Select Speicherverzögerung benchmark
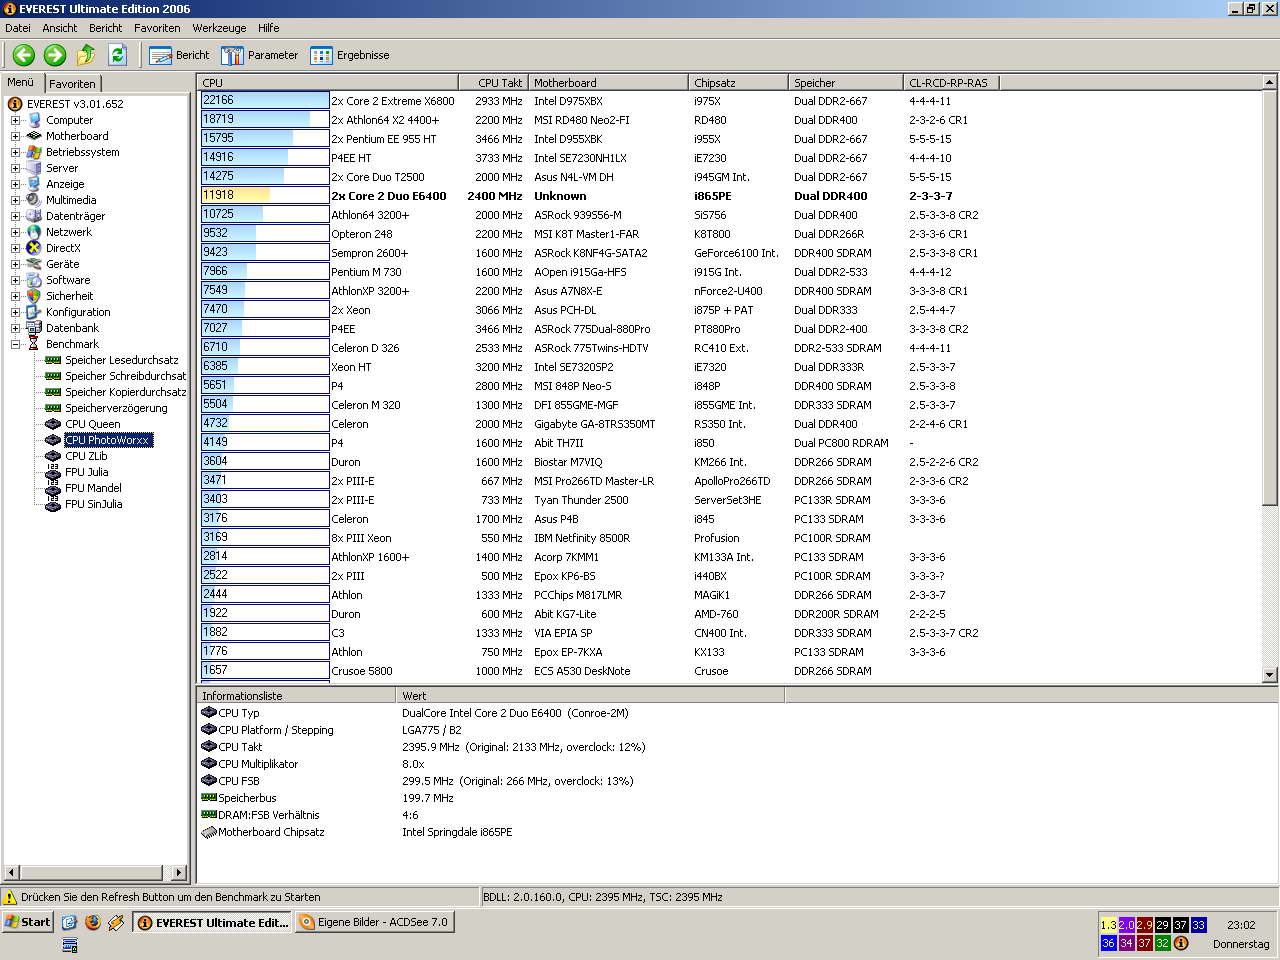 116,408
